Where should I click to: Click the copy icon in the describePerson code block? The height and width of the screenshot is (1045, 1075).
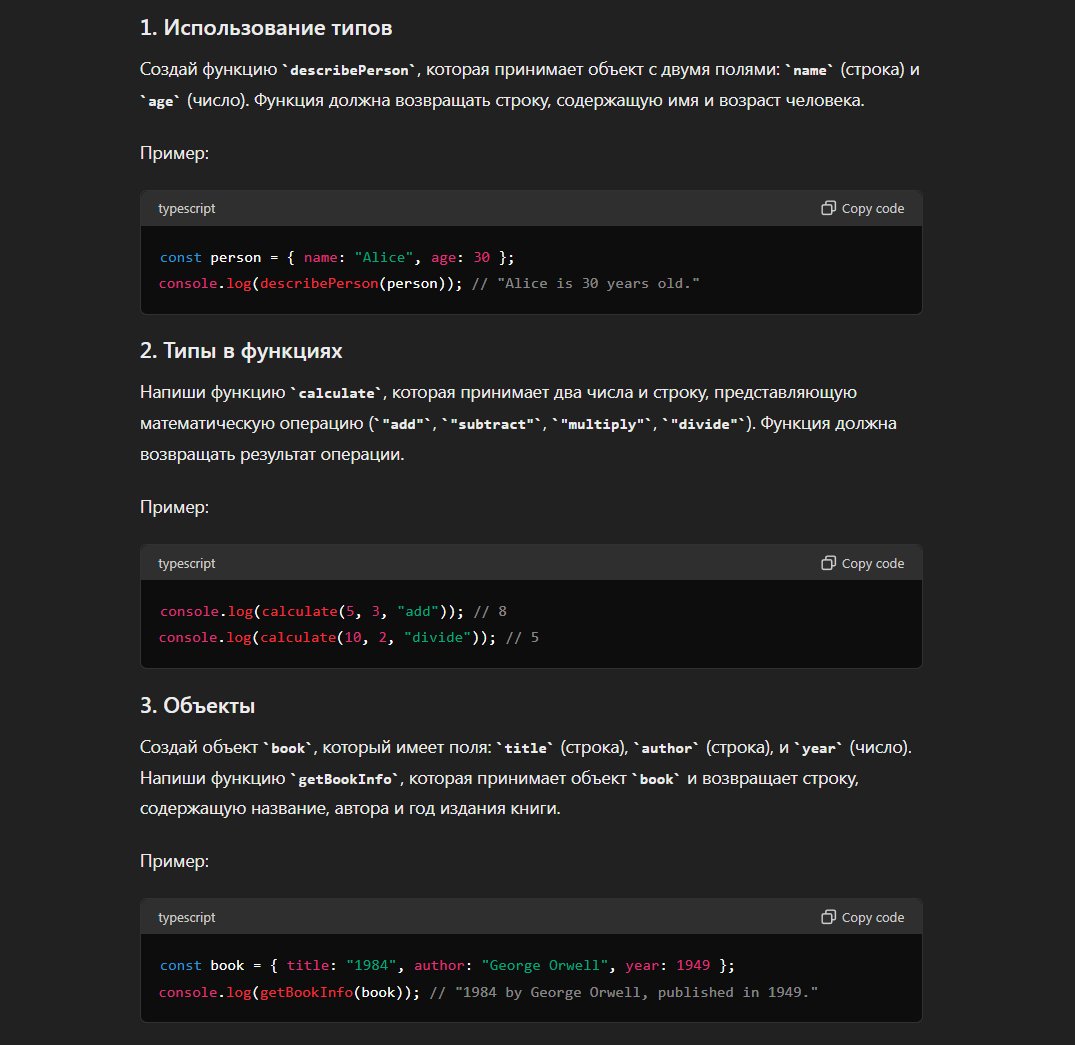(x=828, y=209)
